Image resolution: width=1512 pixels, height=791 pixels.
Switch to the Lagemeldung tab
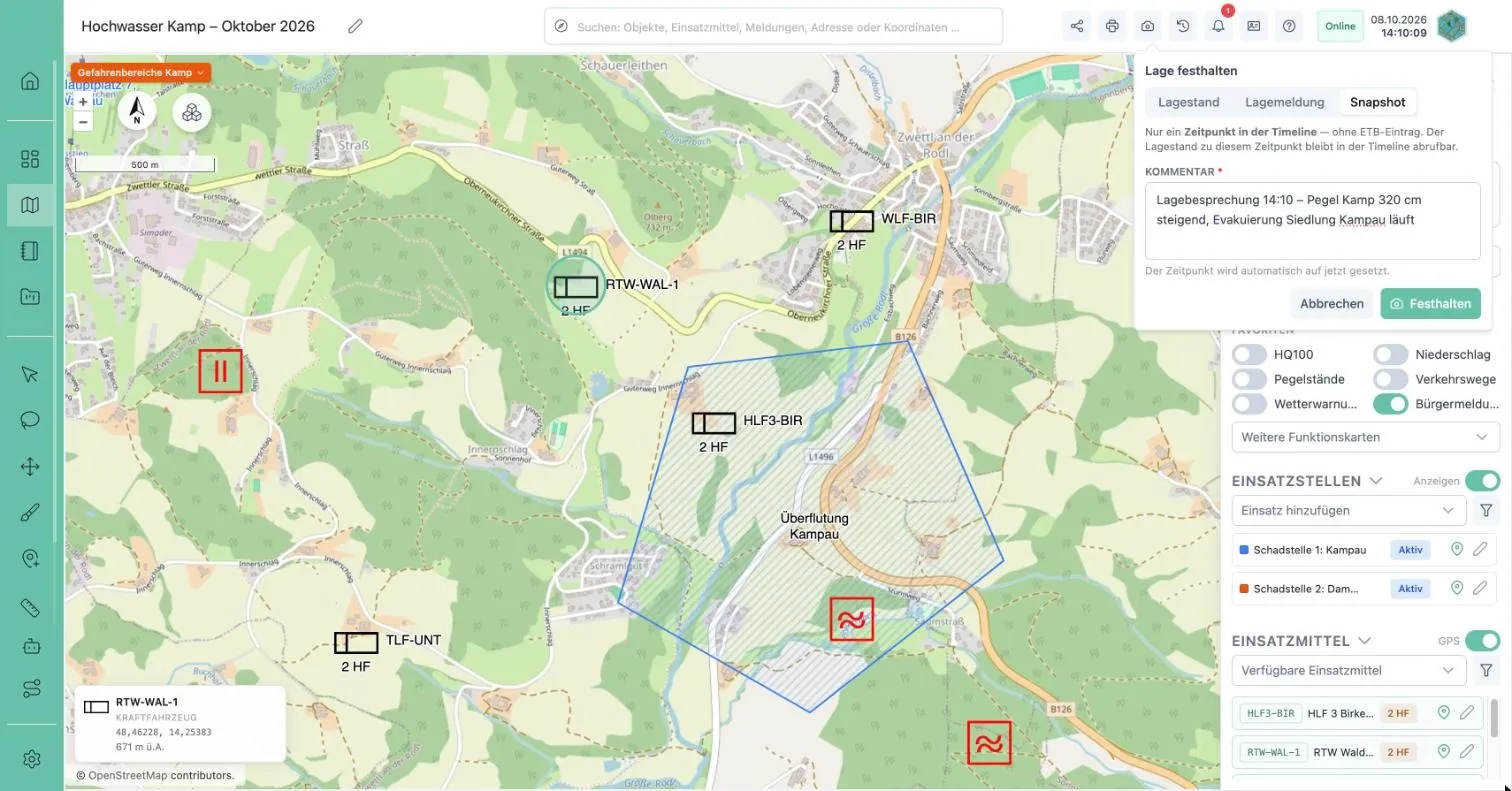(1284, 102)
